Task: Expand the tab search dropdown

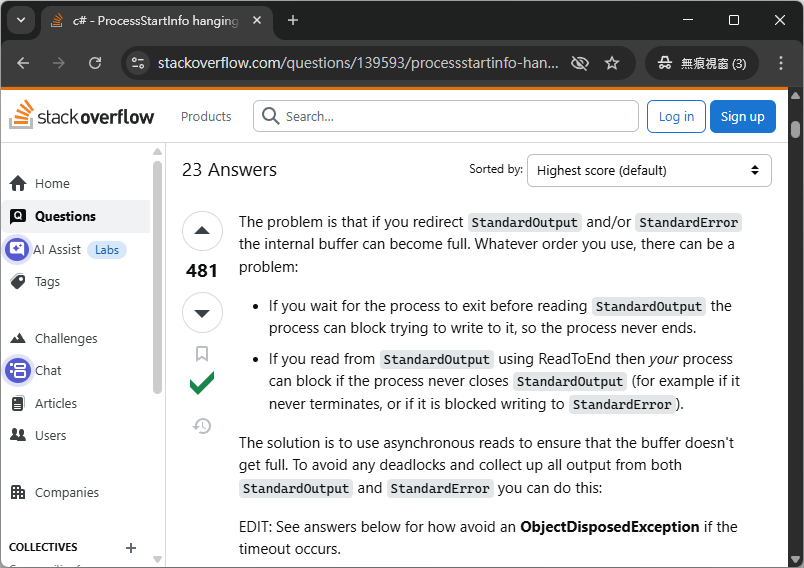Action: click(x=22, y=20)
